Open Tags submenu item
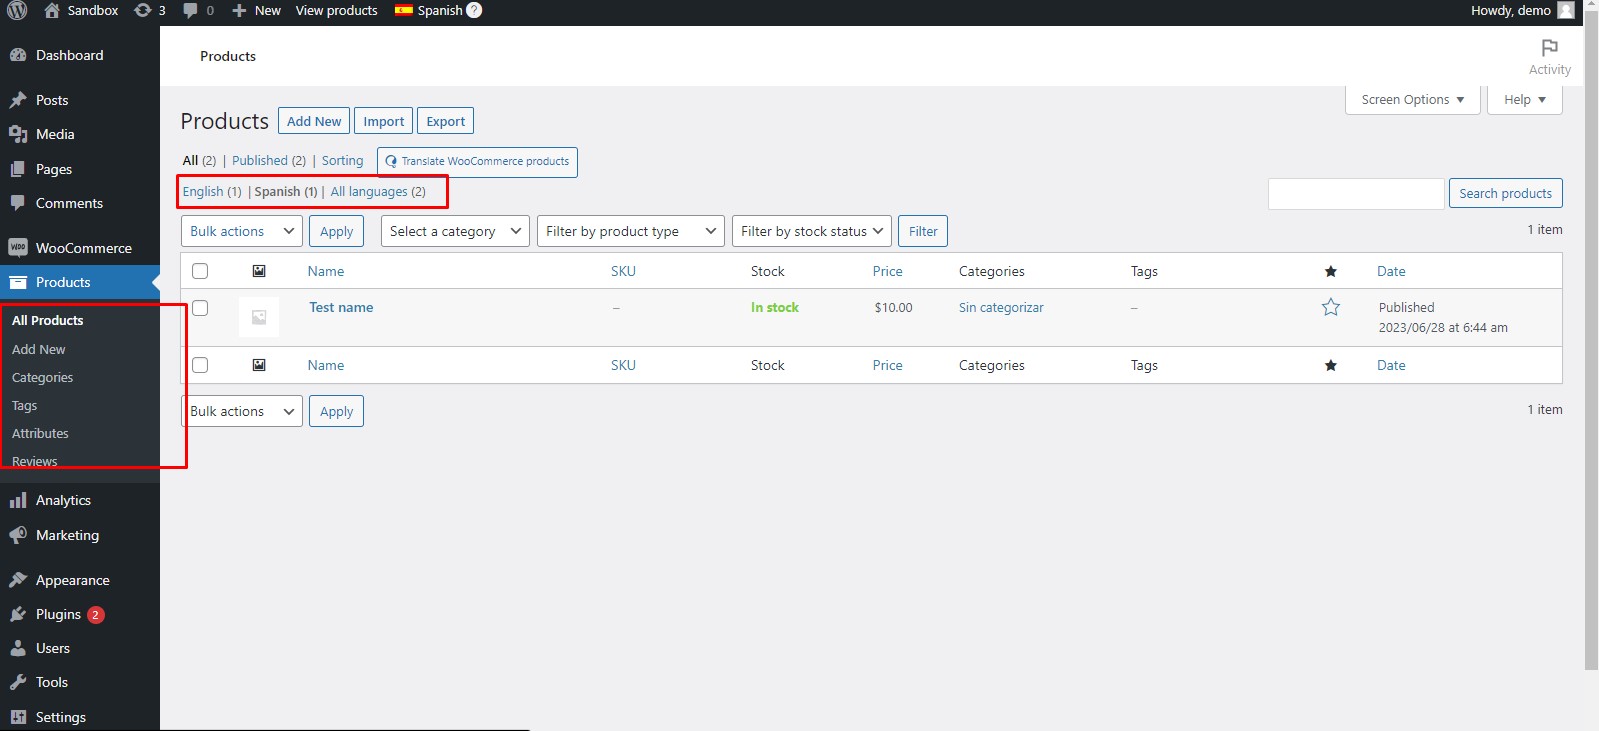The image size is (1599, 731). click(x=25, y=405)
